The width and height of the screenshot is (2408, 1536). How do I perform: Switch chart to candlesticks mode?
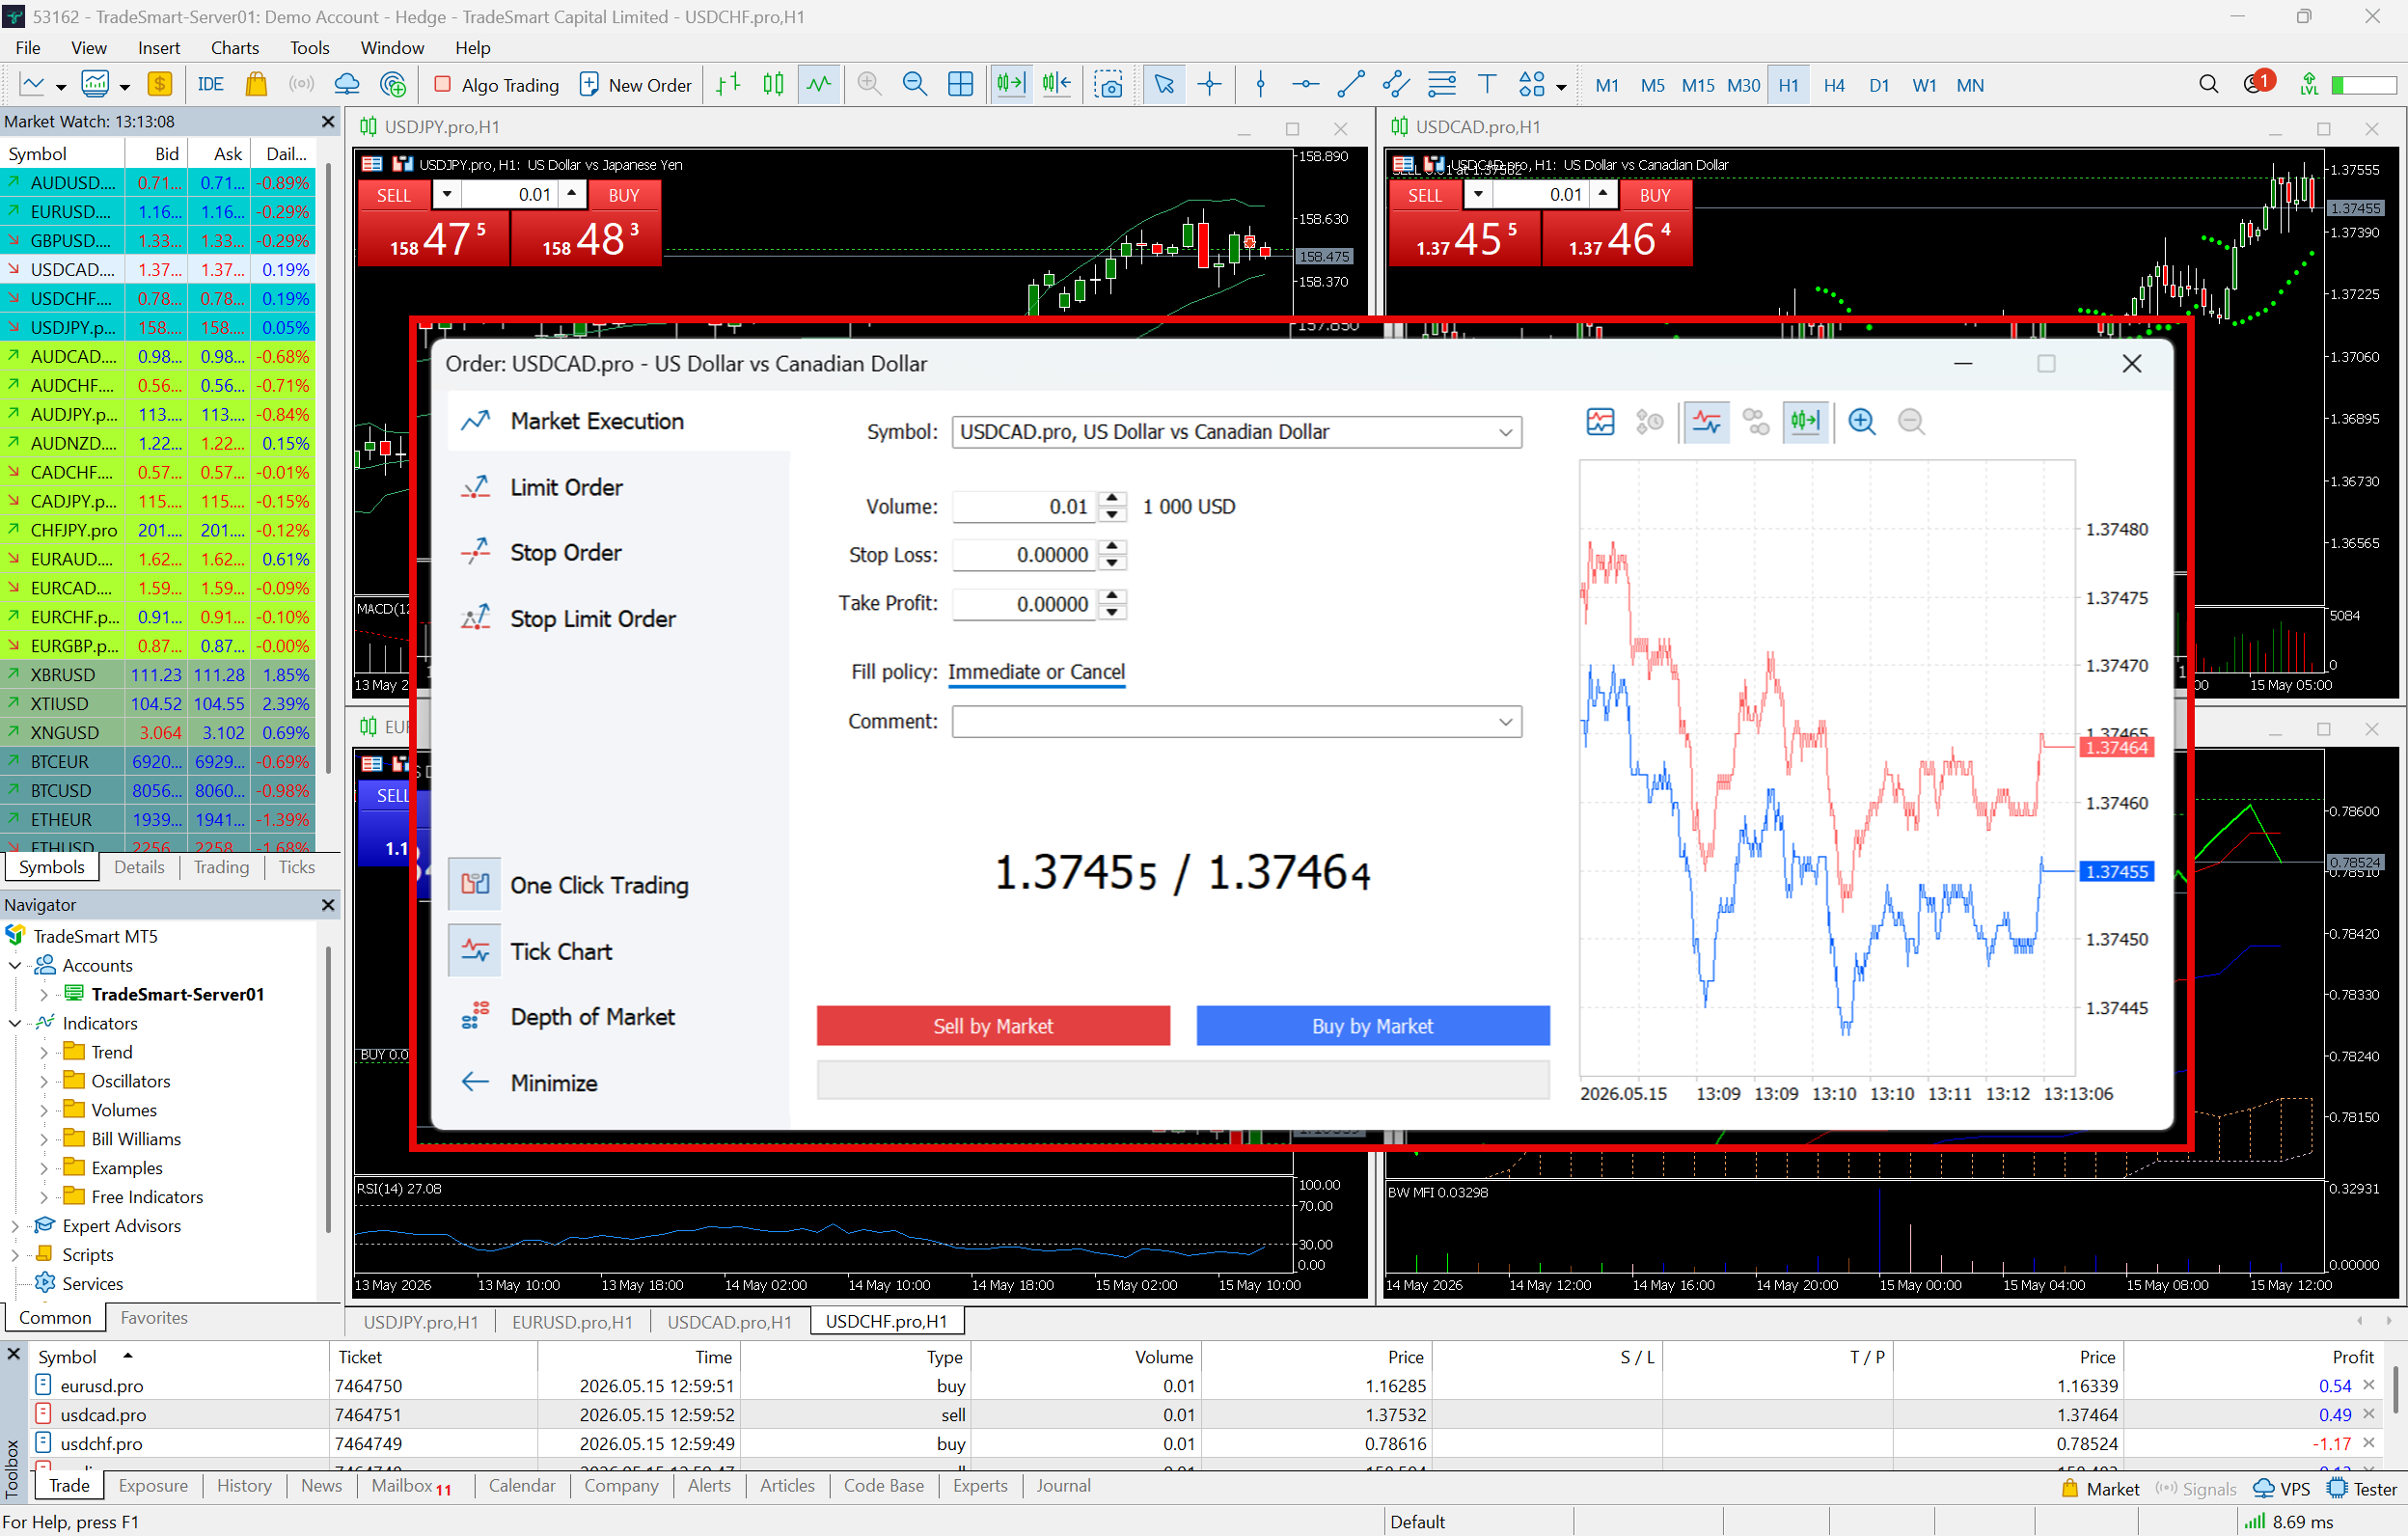click(773, 85)
